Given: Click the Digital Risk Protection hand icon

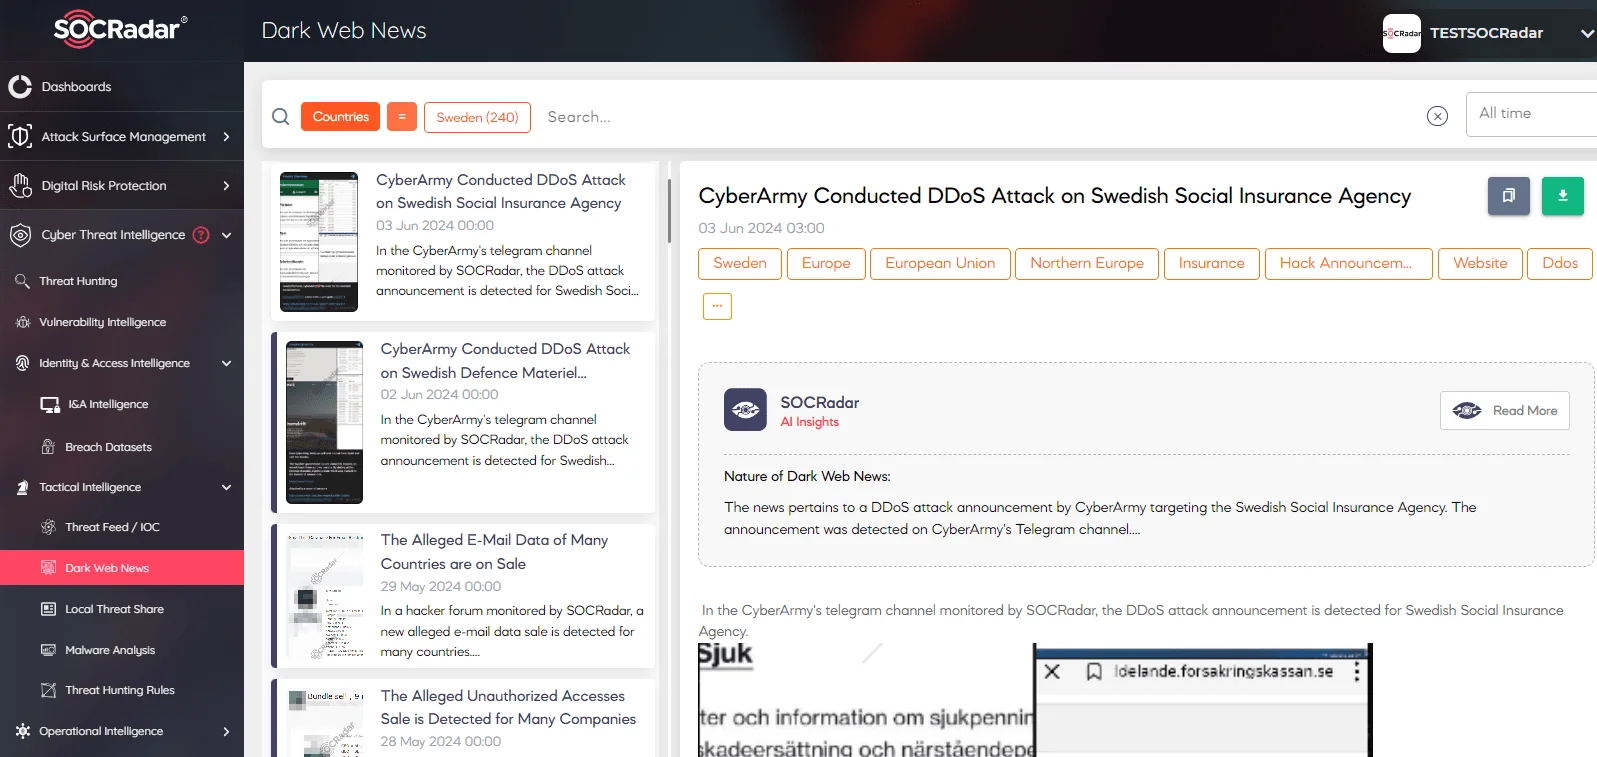Looking at the screenshot, I should click(x=20, y=185).
